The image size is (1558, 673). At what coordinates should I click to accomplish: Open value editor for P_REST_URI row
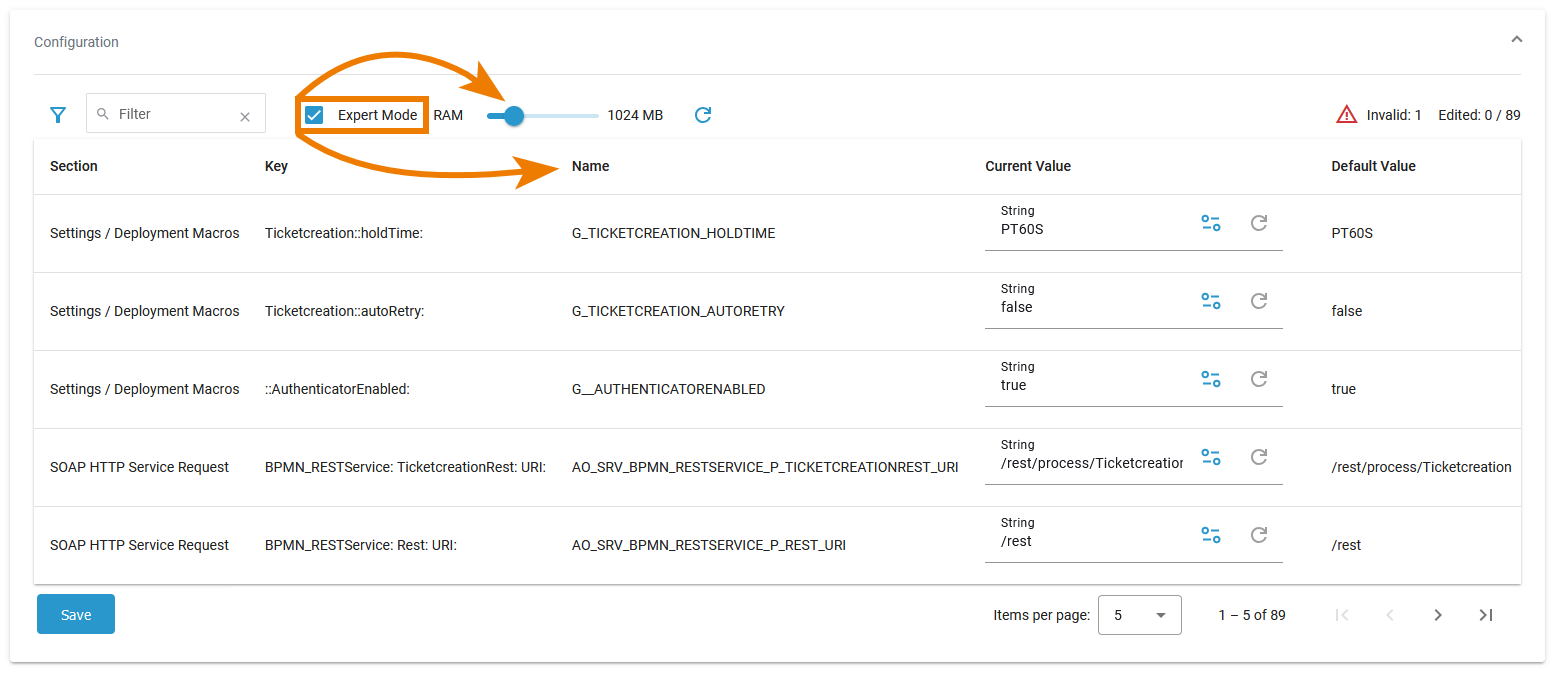pos(1211,535)
